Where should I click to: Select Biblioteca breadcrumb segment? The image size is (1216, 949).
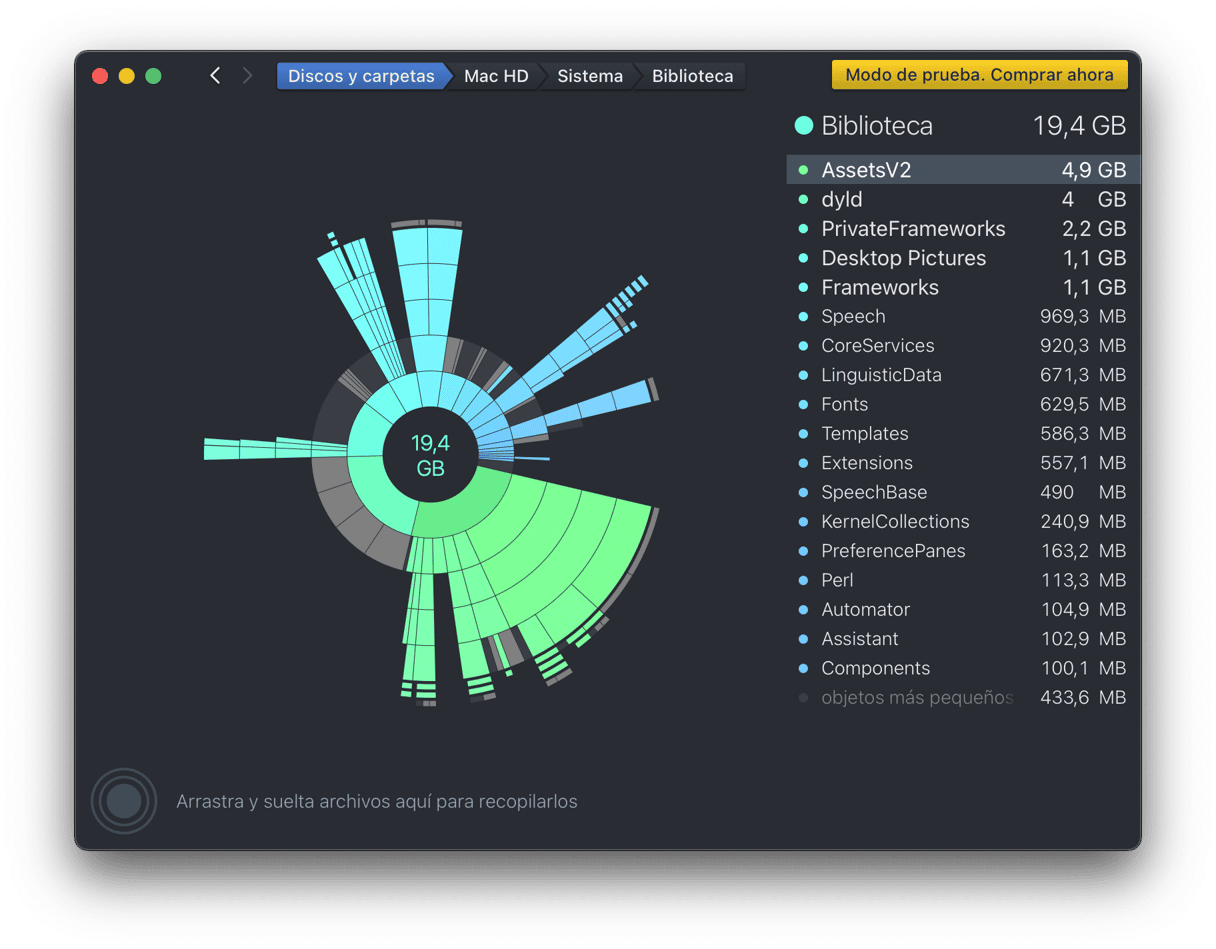coord(692,76)
